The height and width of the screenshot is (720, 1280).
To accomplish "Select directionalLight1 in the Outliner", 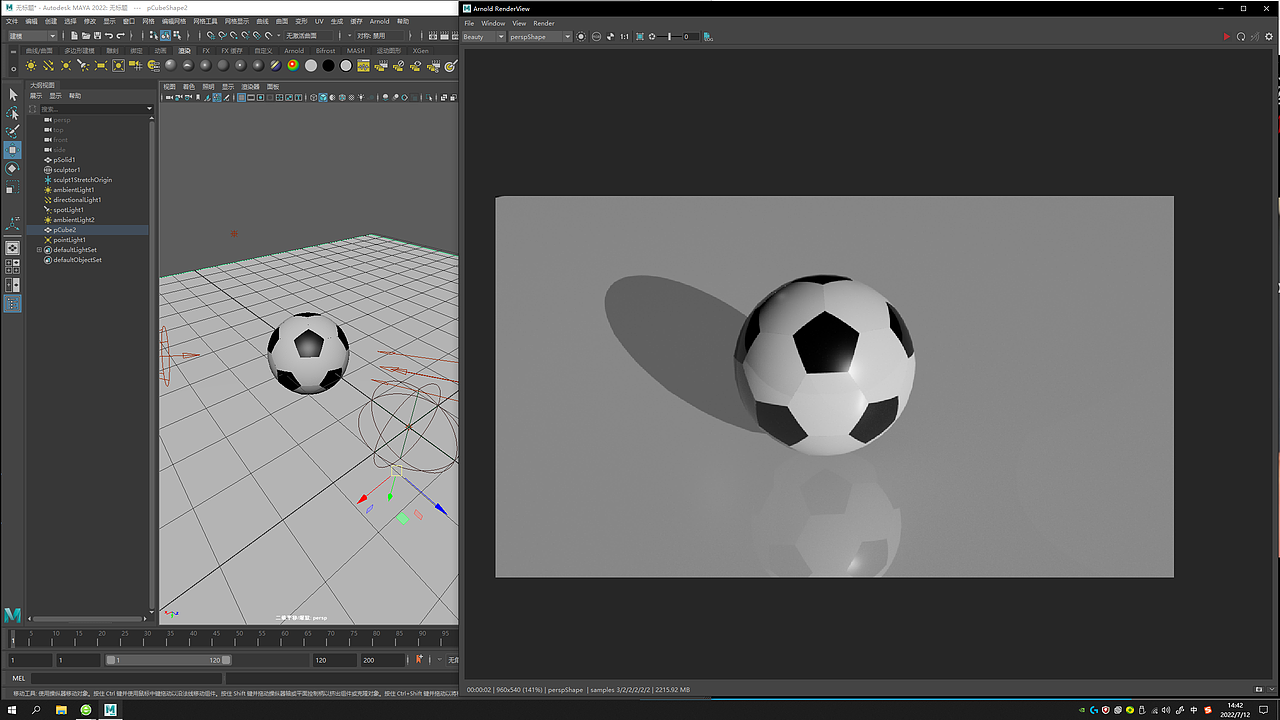I will (77, 200).
